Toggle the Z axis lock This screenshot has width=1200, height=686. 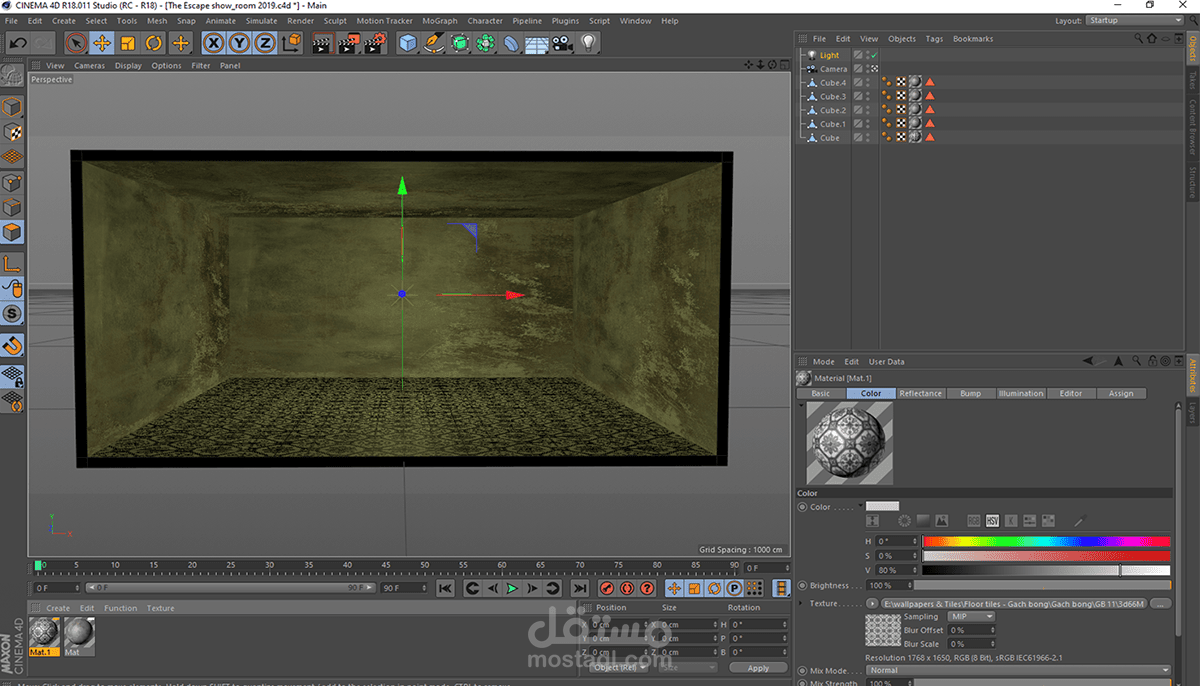pos(265,42)
